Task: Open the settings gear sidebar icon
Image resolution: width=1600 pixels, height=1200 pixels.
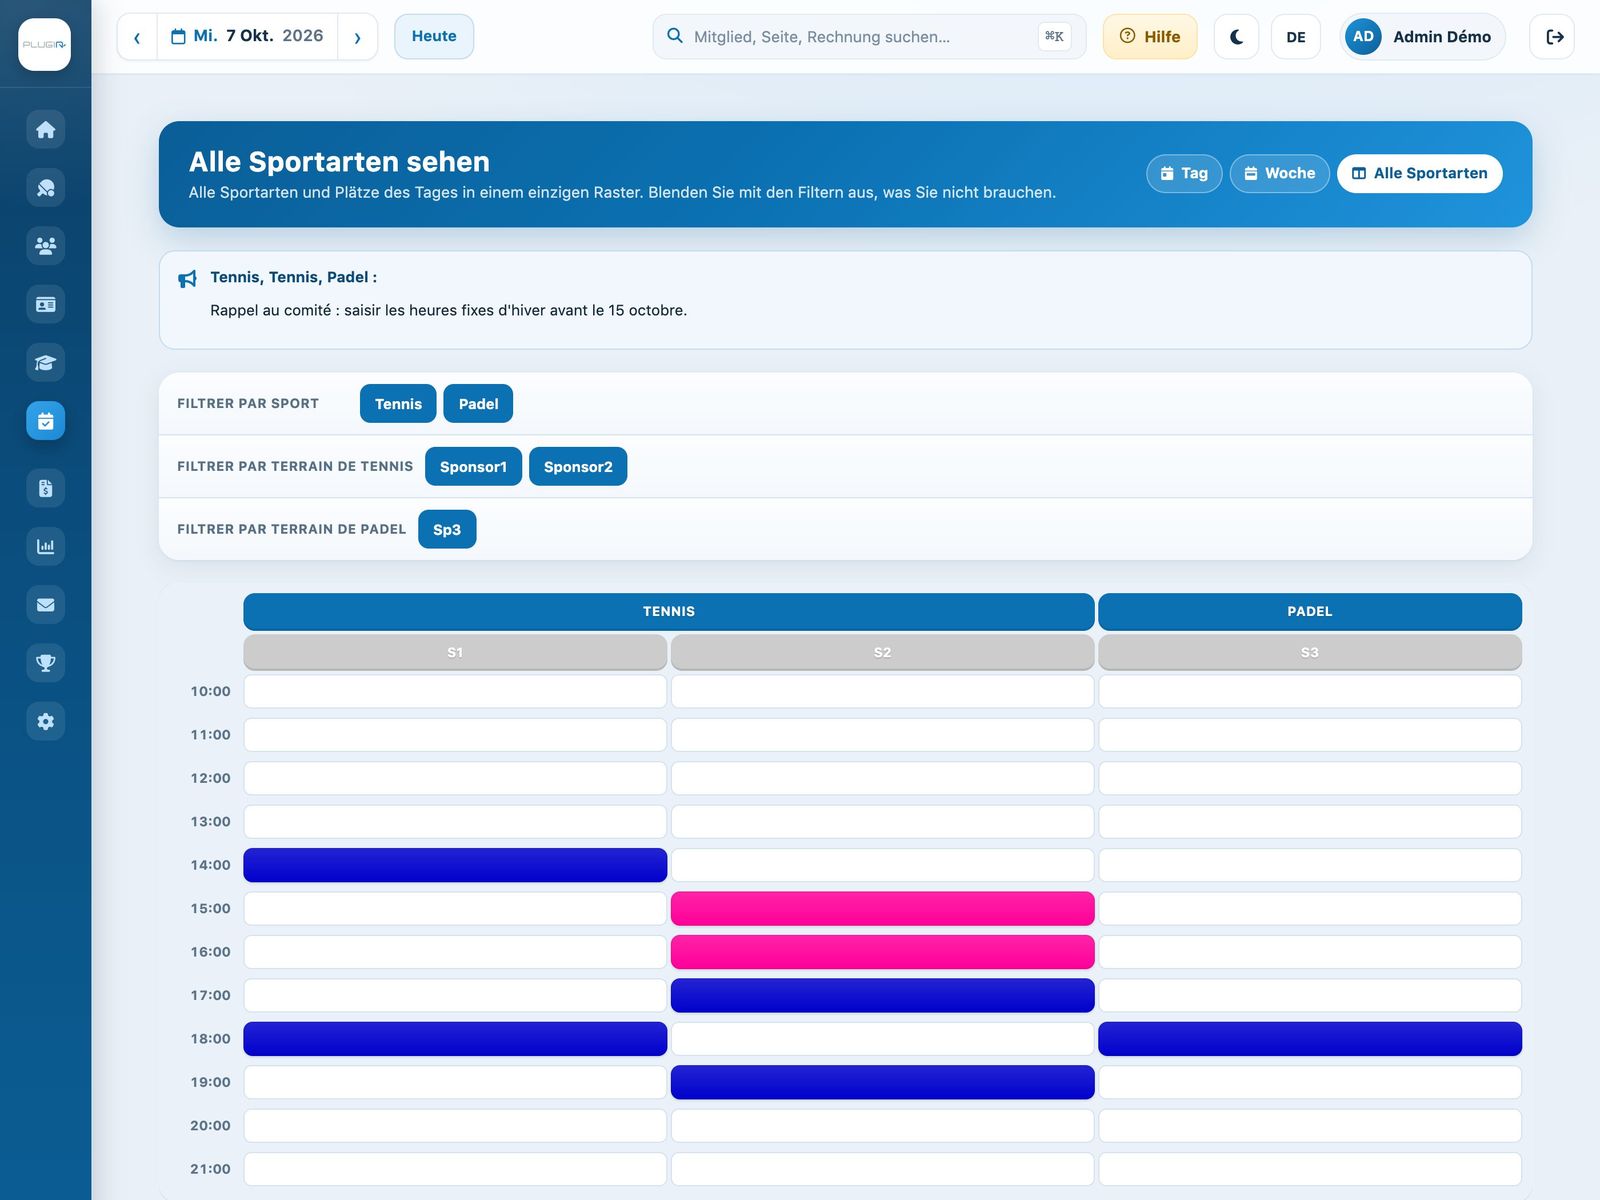Action: pos(45,722)
